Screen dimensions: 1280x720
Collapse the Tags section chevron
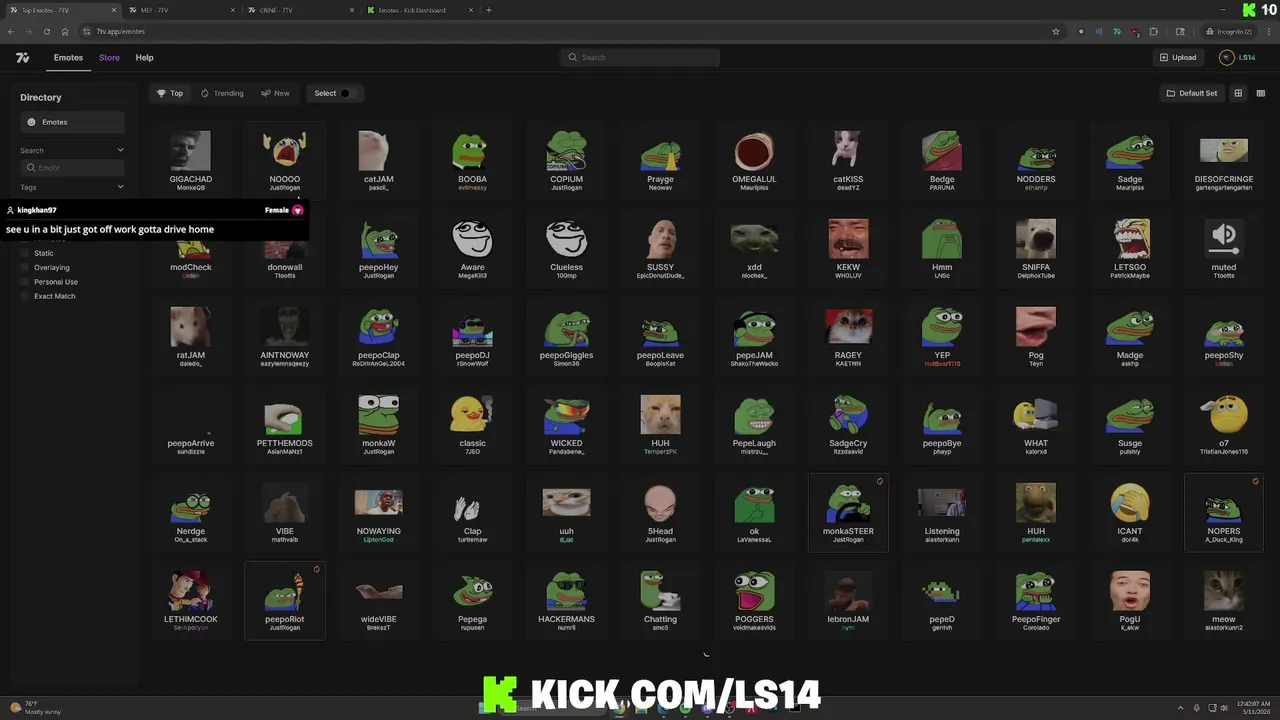pos(120,187)
